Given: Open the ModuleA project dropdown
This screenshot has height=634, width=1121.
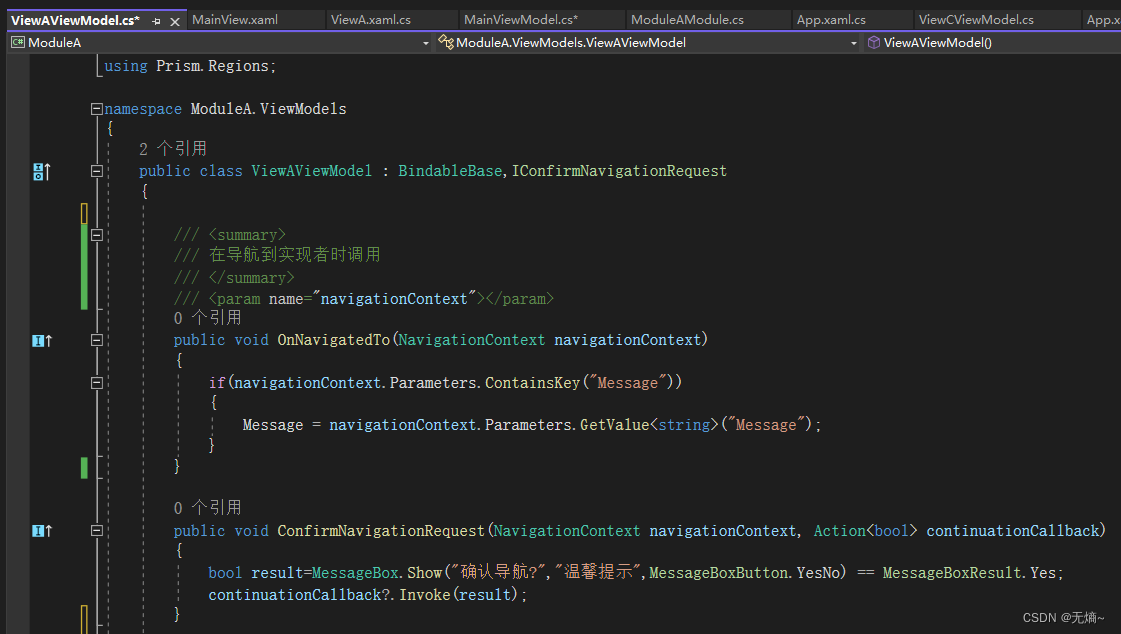Looking at the screenshot, I should [426, 43].
